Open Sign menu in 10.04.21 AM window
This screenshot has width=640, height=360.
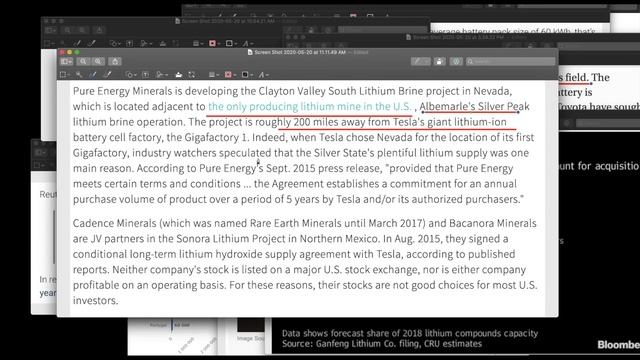click(x=146, y=43)
